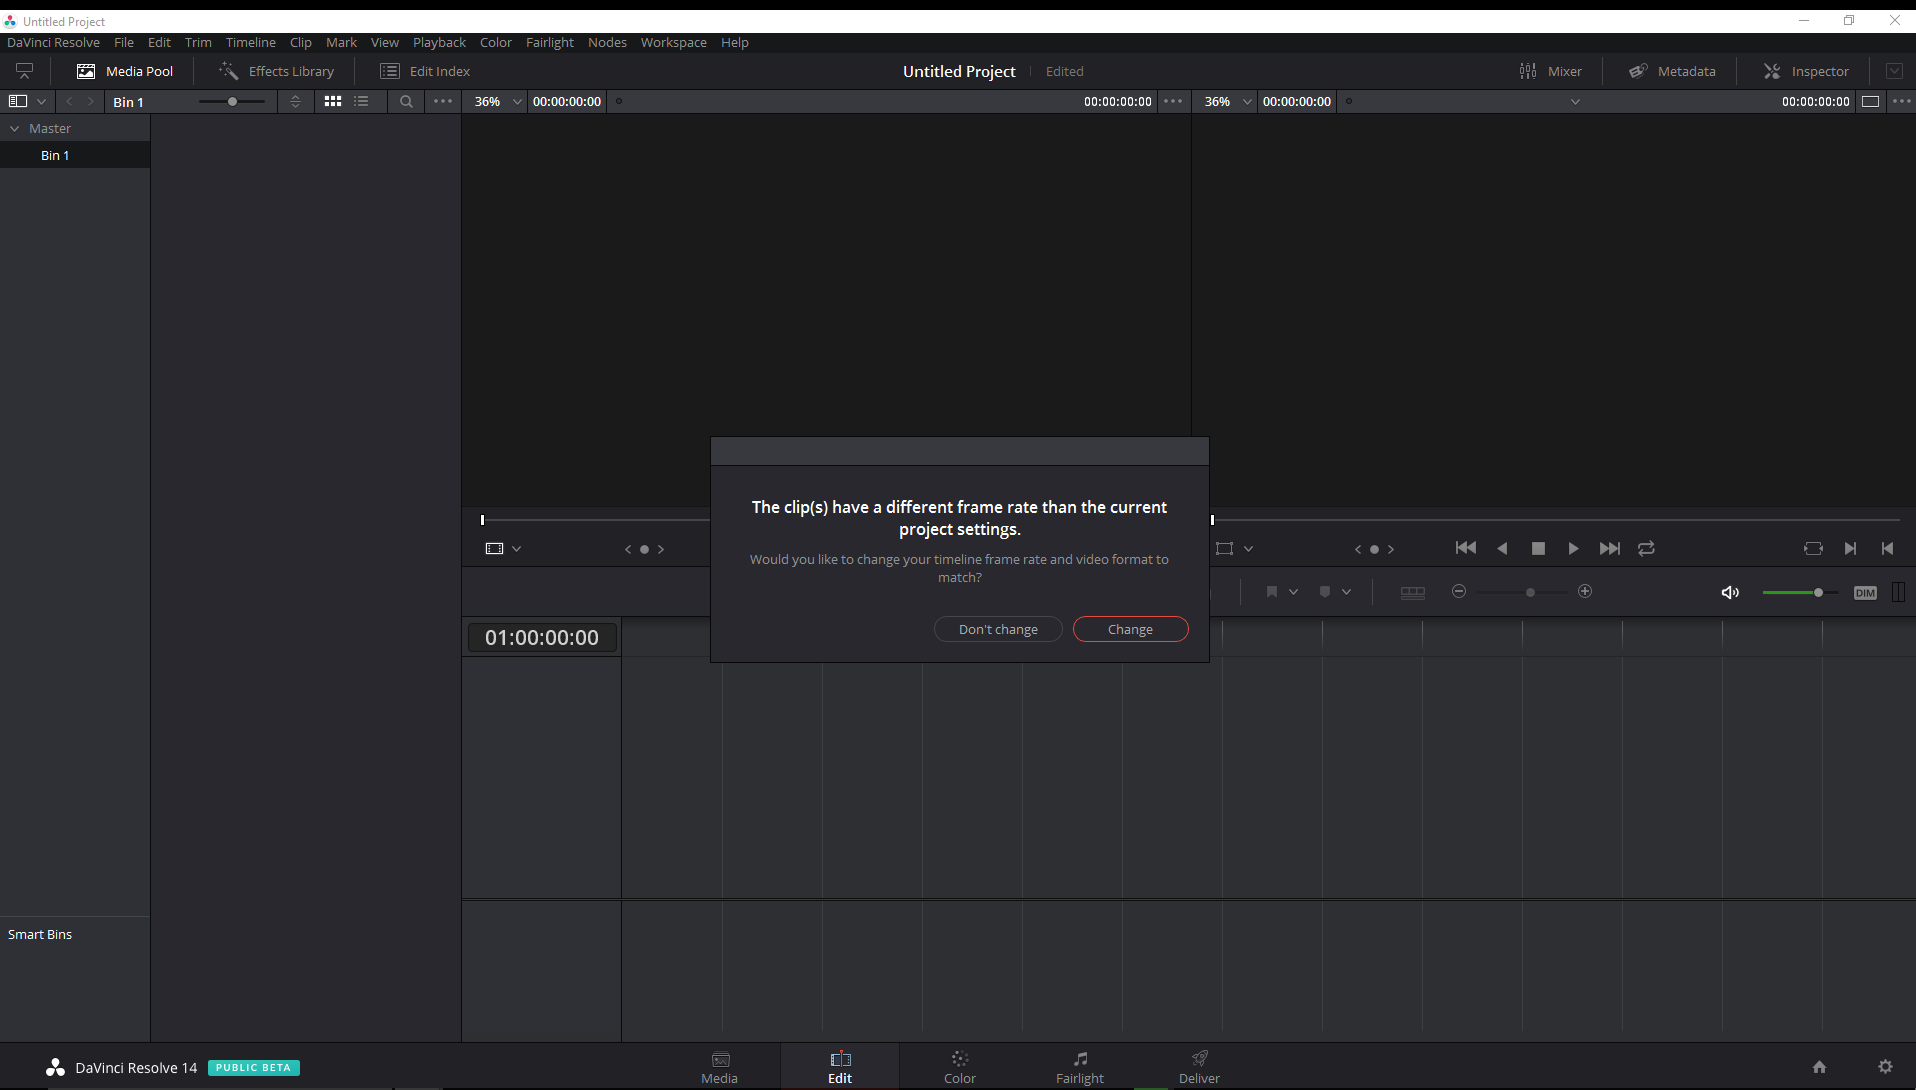Click the flag clip icon
Viewport: 1916px width, 1090px height.
1272,592
